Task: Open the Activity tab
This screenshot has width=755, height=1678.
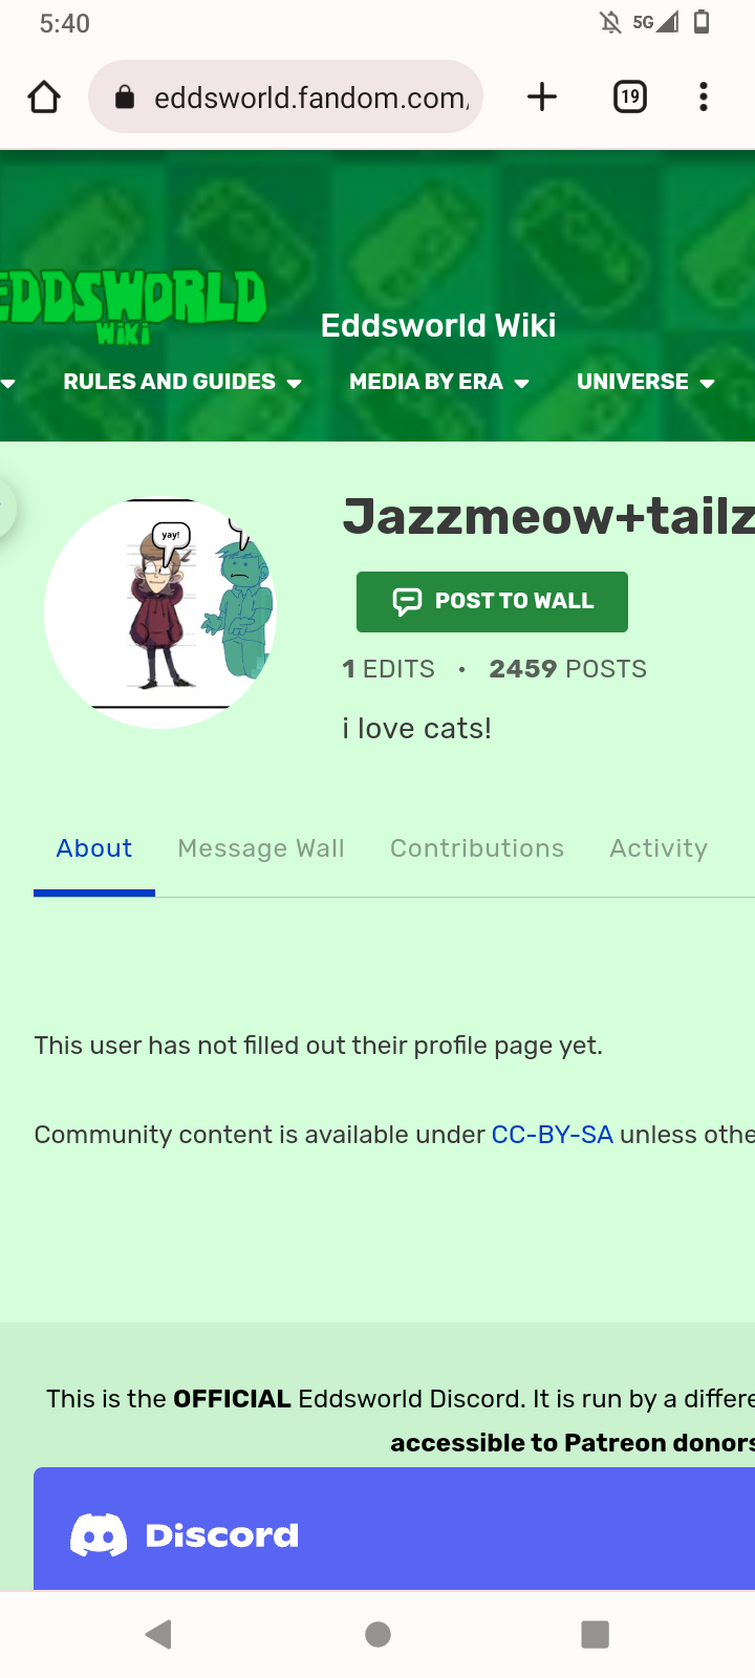Action: click(658, 848)
